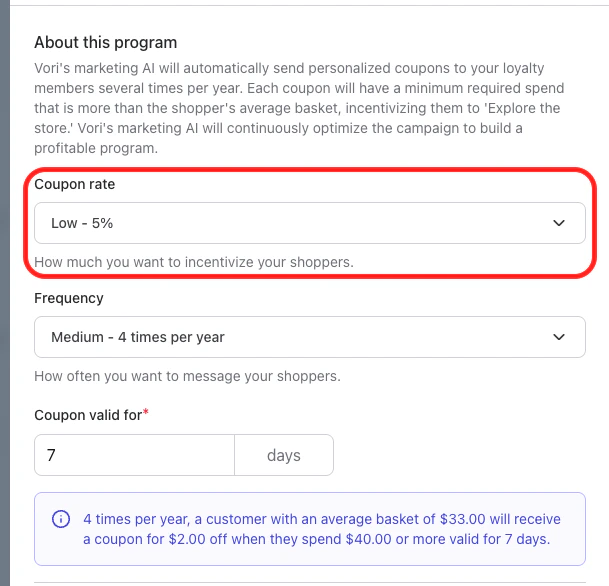The height and width of the screenshot is (586, 609).
Task: Click the red required asterisk
Action: [146, 412]
